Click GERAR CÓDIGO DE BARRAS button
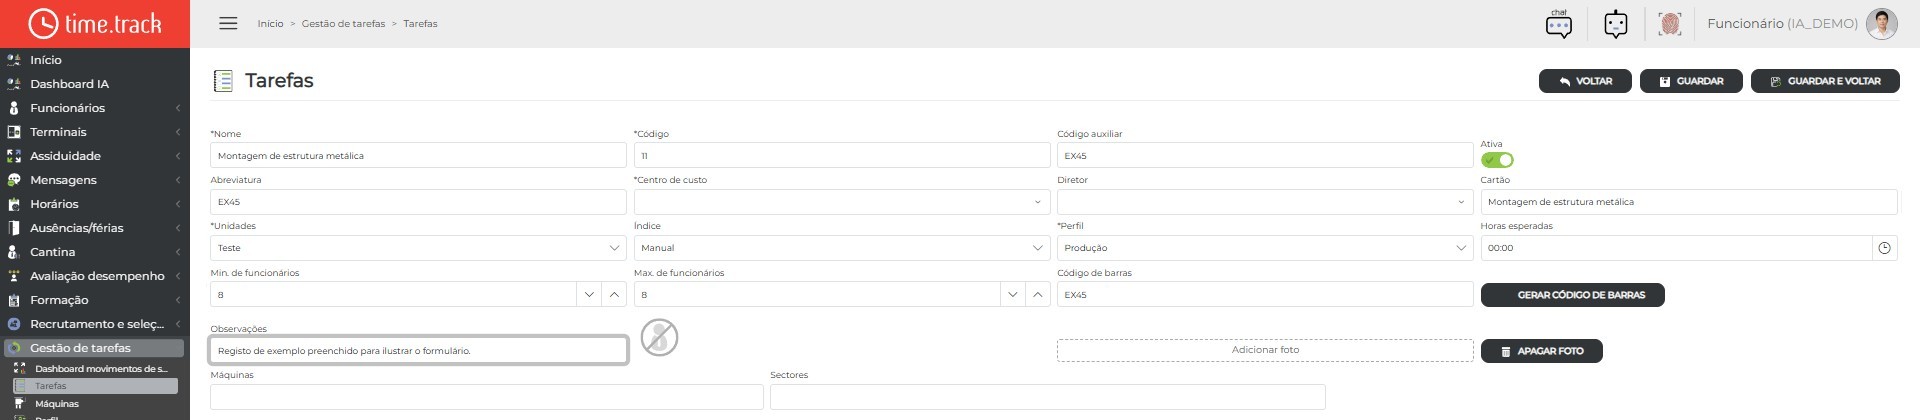Image resolution: width=1920 pixels, height=420 pixels. [1572, 295]
